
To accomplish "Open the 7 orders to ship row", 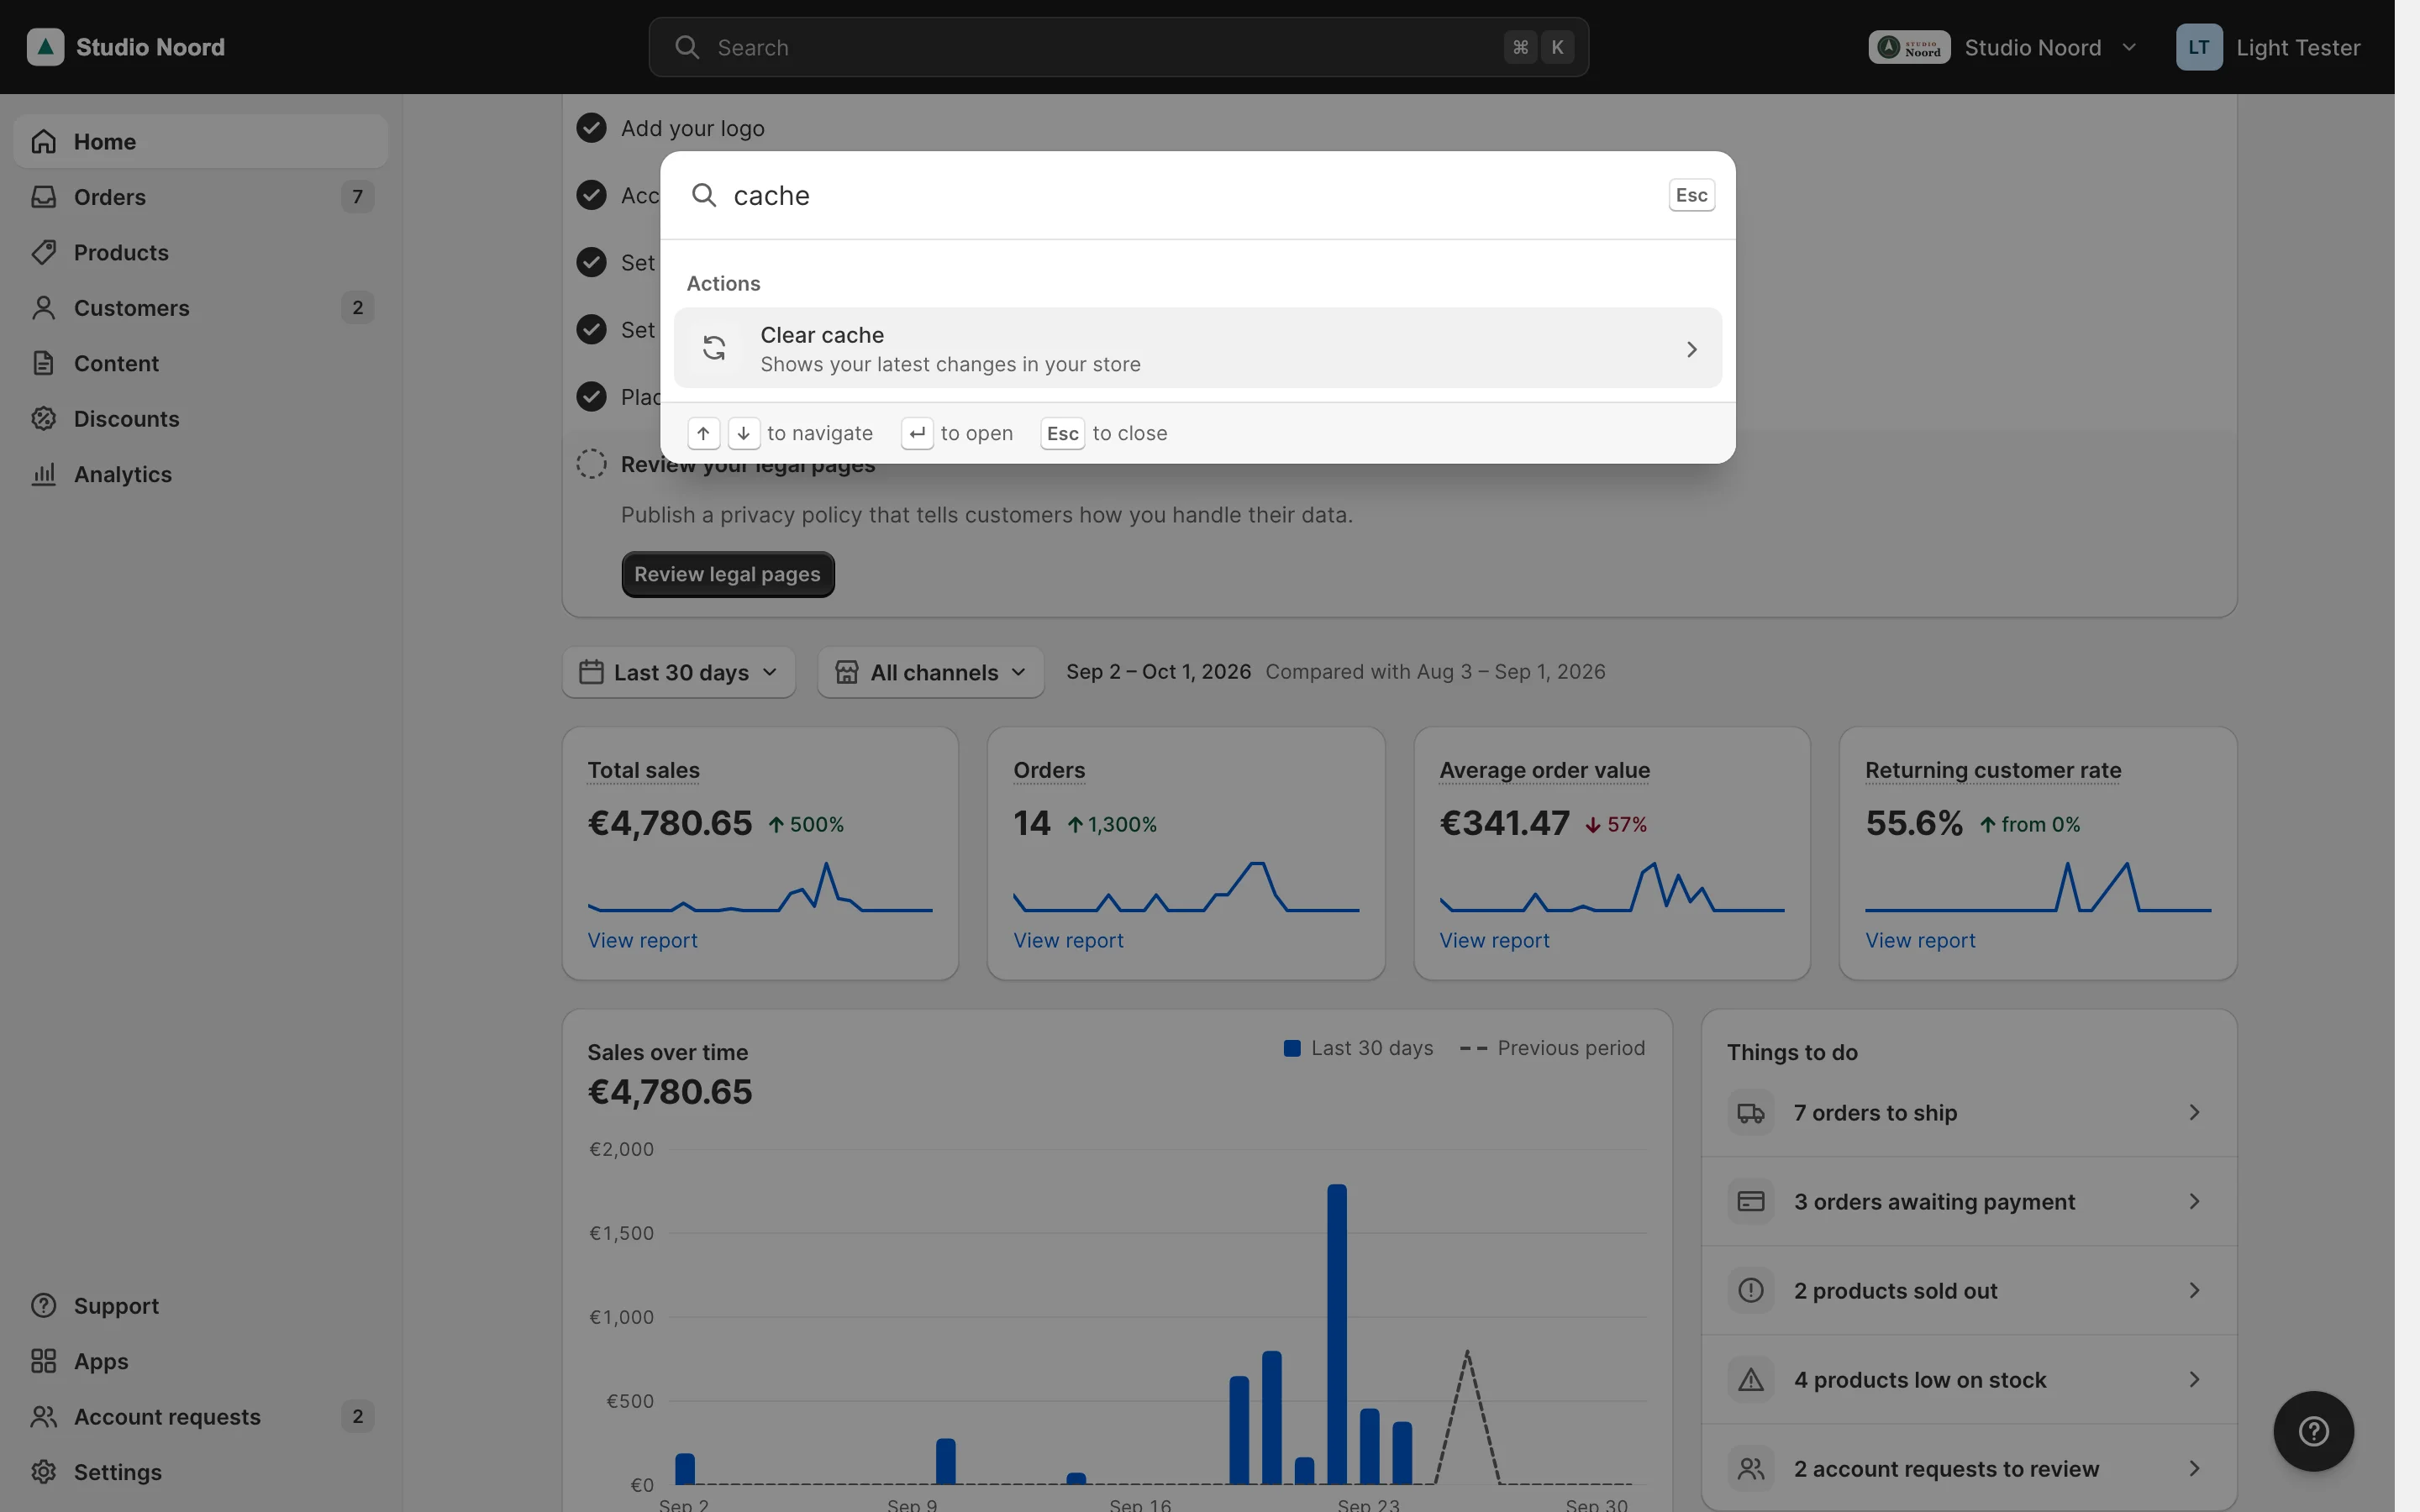I will point(1969,1113).
